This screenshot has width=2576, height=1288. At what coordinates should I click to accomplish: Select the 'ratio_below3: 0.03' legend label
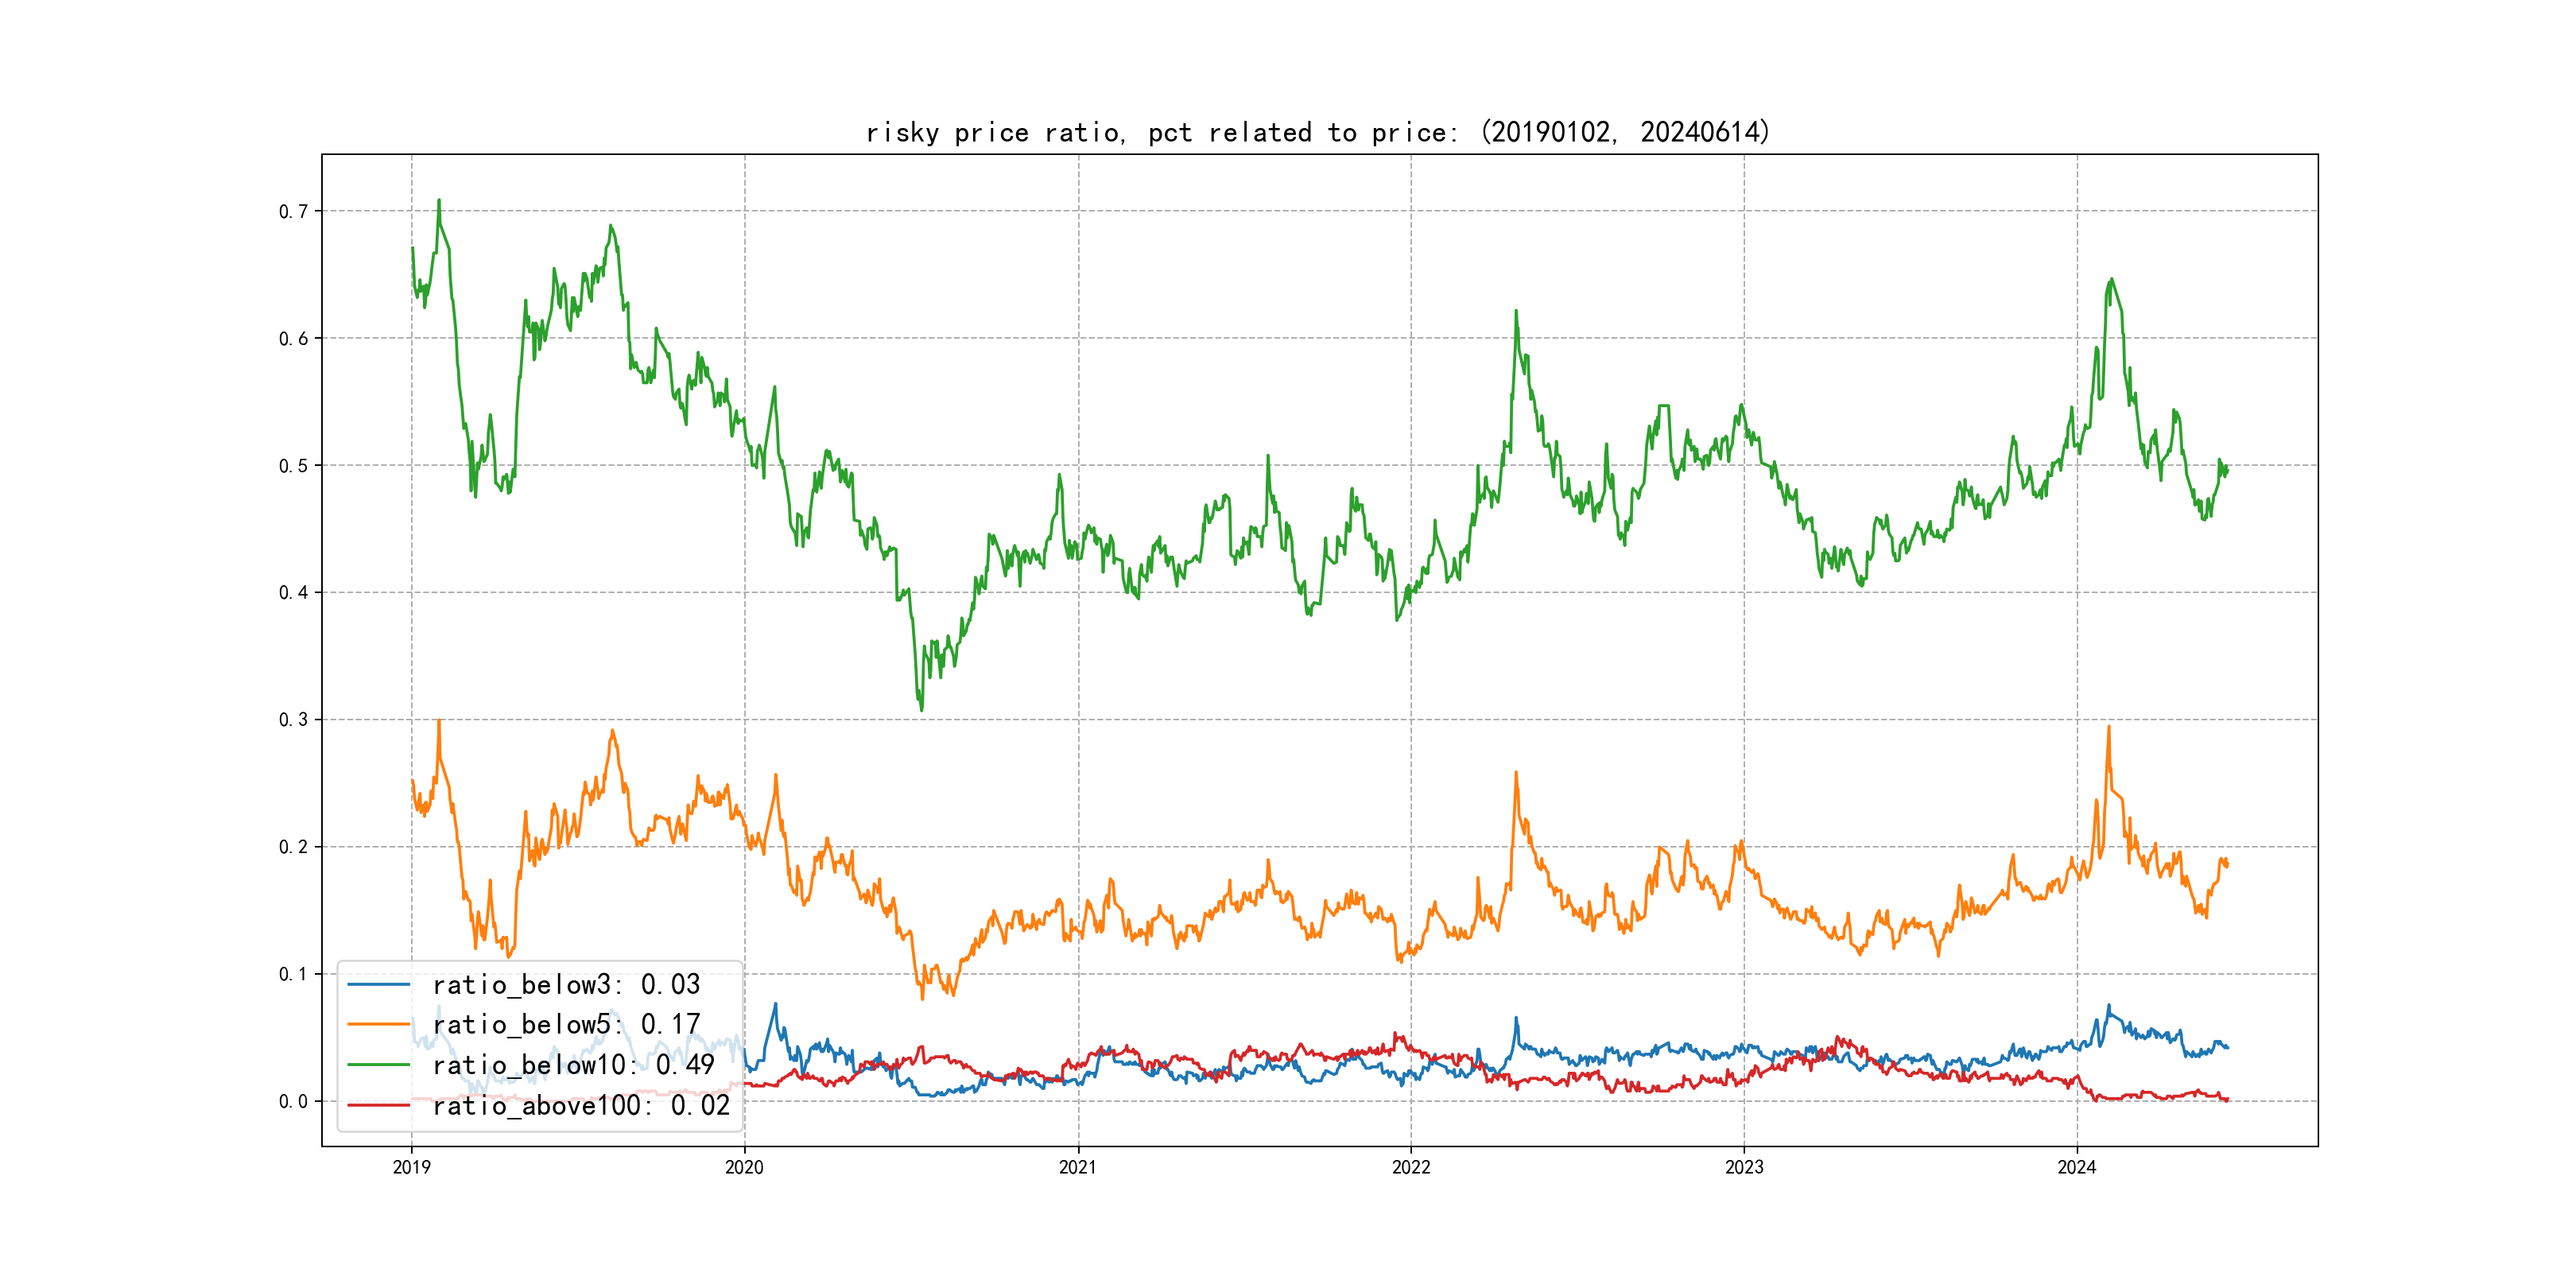pyautogui.click(x=566, y=985)
